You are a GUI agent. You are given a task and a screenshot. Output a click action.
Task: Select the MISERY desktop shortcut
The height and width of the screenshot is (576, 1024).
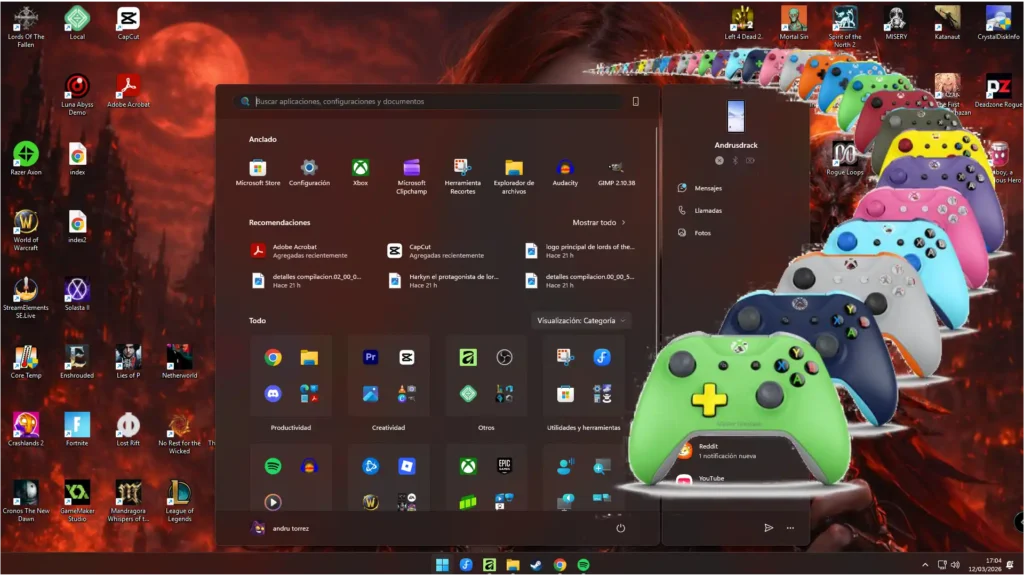896,24
